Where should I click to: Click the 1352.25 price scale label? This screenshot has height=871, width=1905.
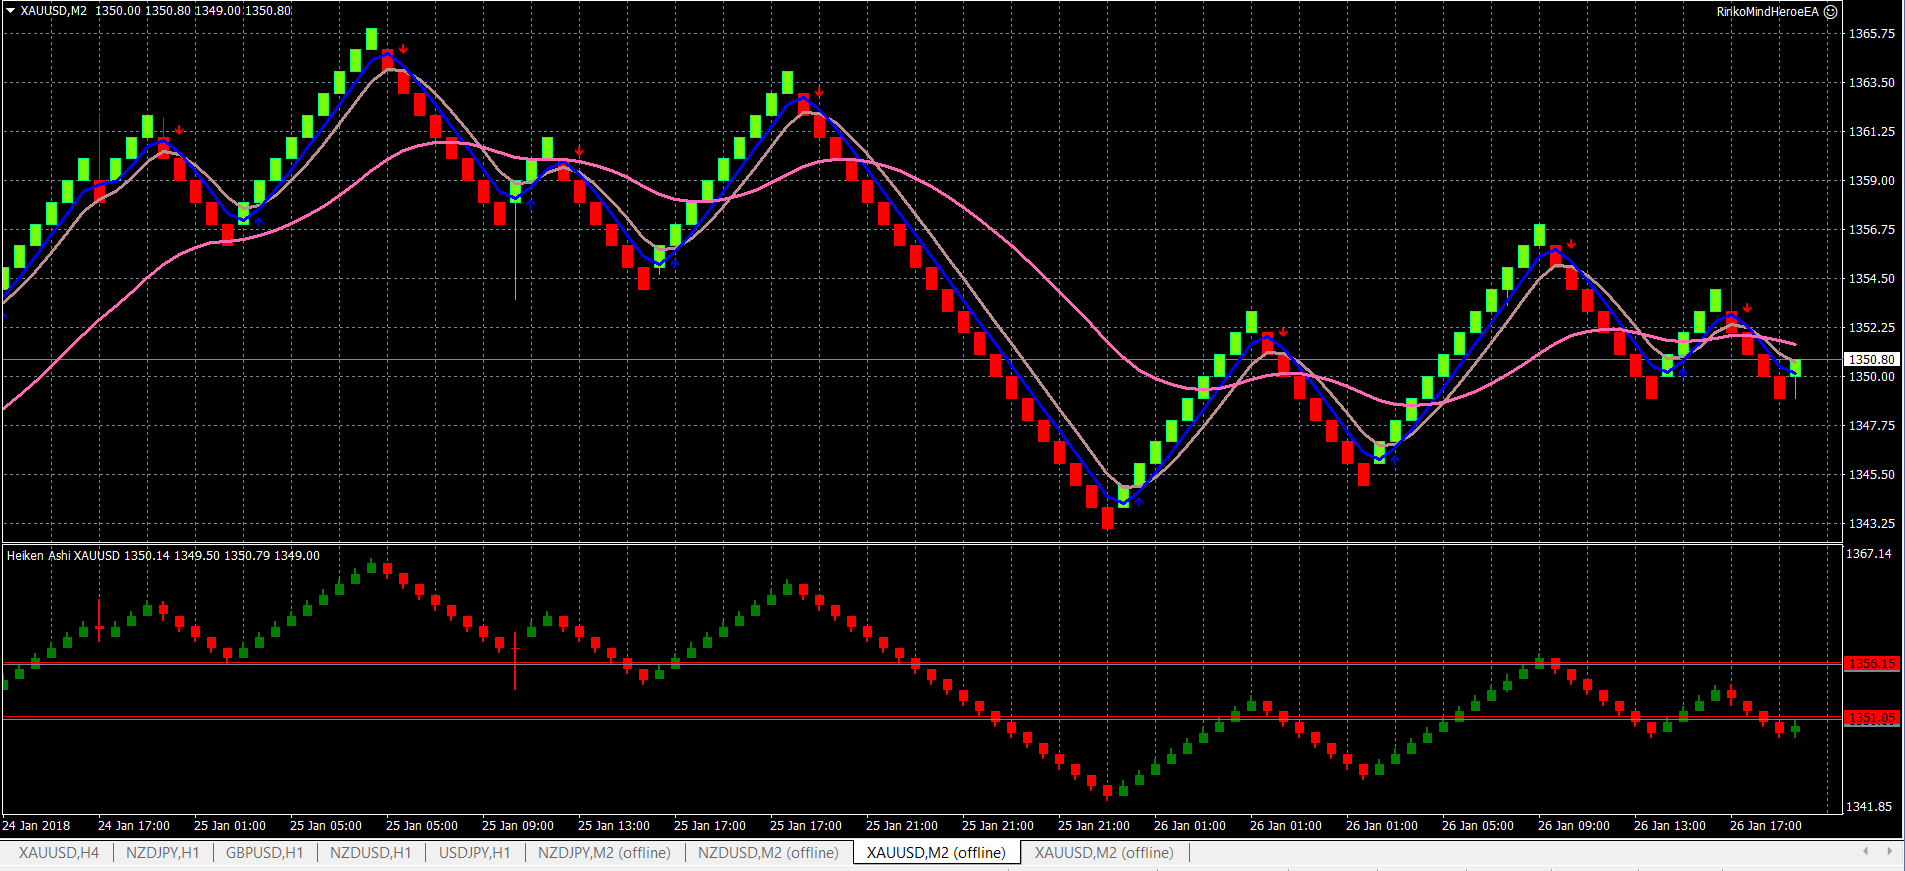point(1871,328)
